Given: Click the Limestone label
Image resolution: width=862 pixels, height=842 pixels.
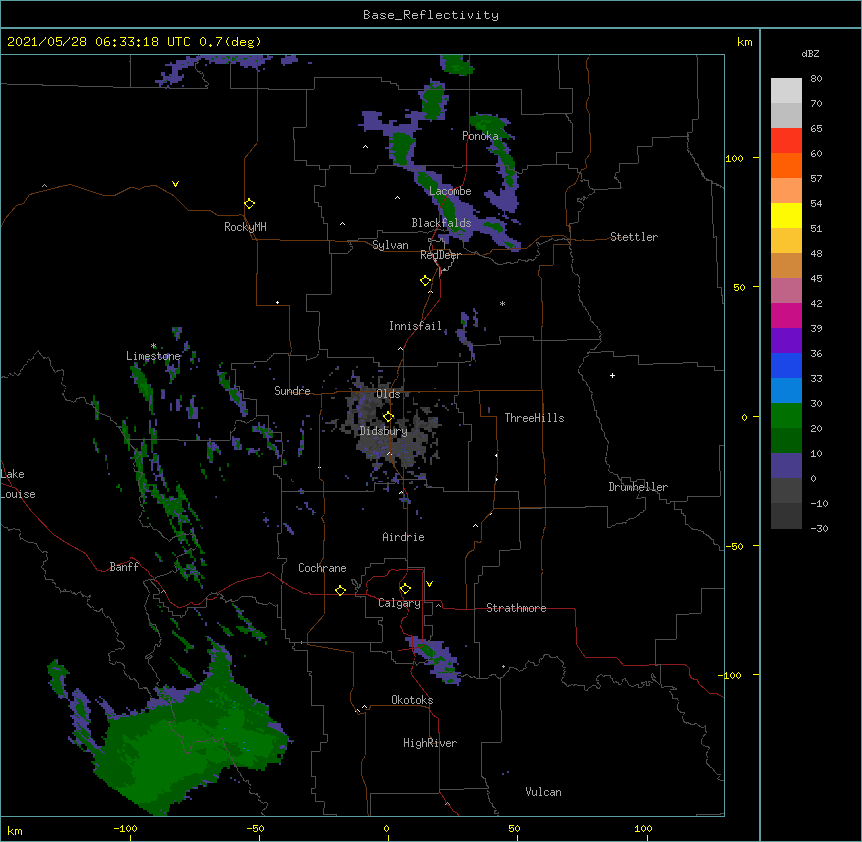Looking at the screenshot, I should pyautogui.click(x=153, y=356).
